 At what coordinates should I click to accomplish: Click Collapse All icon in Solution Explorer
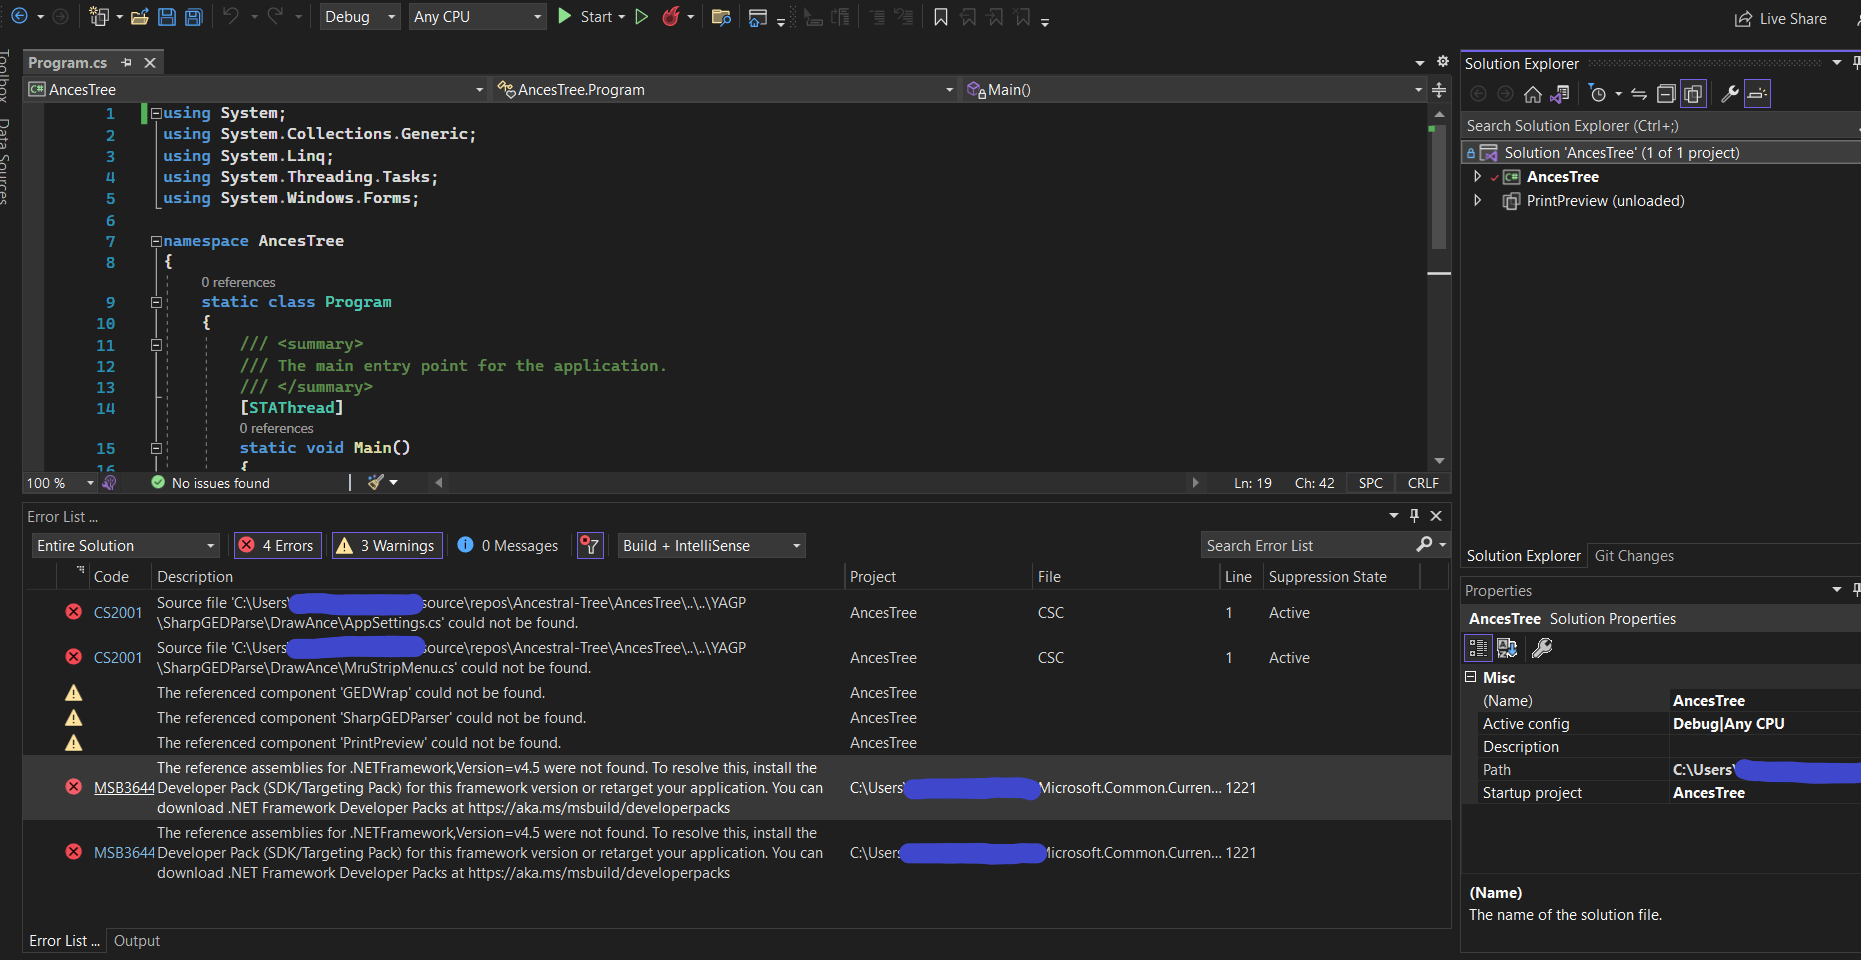(x=1666, y=94)
